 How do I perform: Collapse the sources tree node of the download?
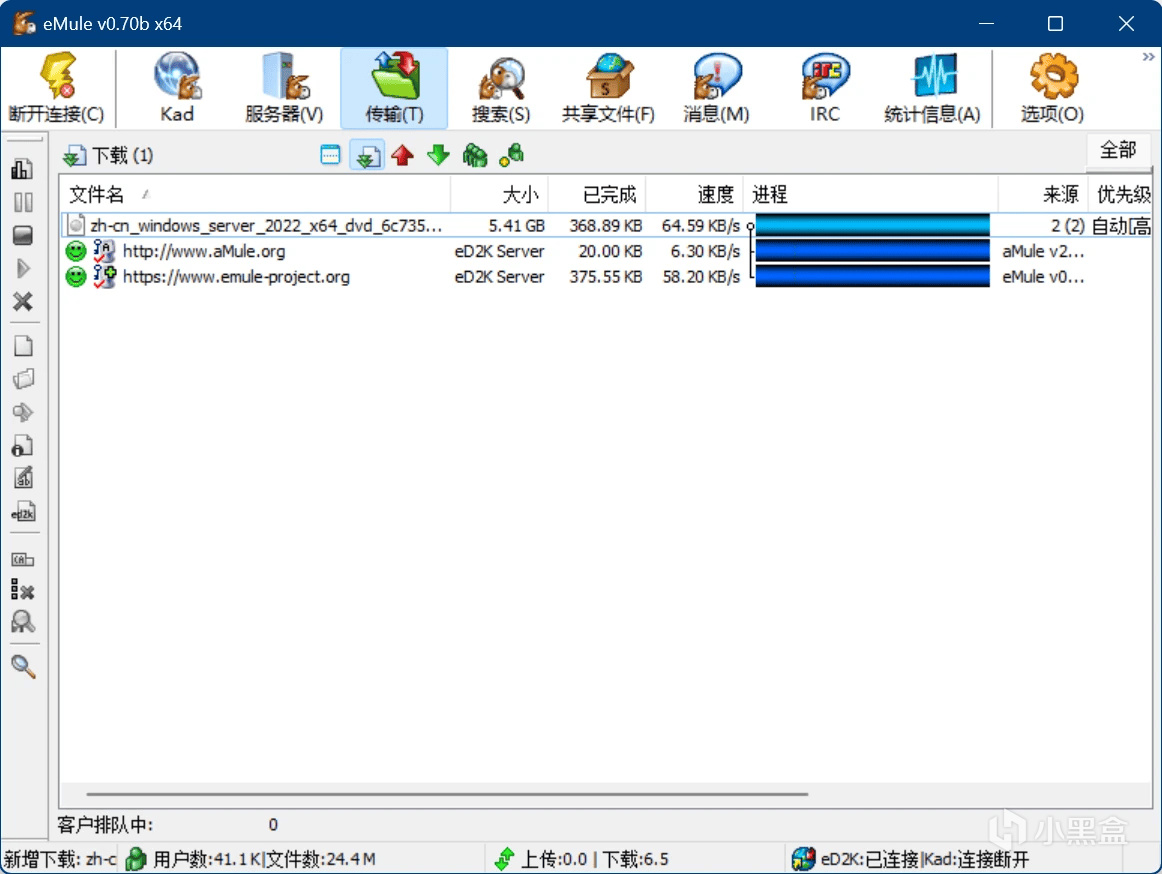[x=751, y=226]
